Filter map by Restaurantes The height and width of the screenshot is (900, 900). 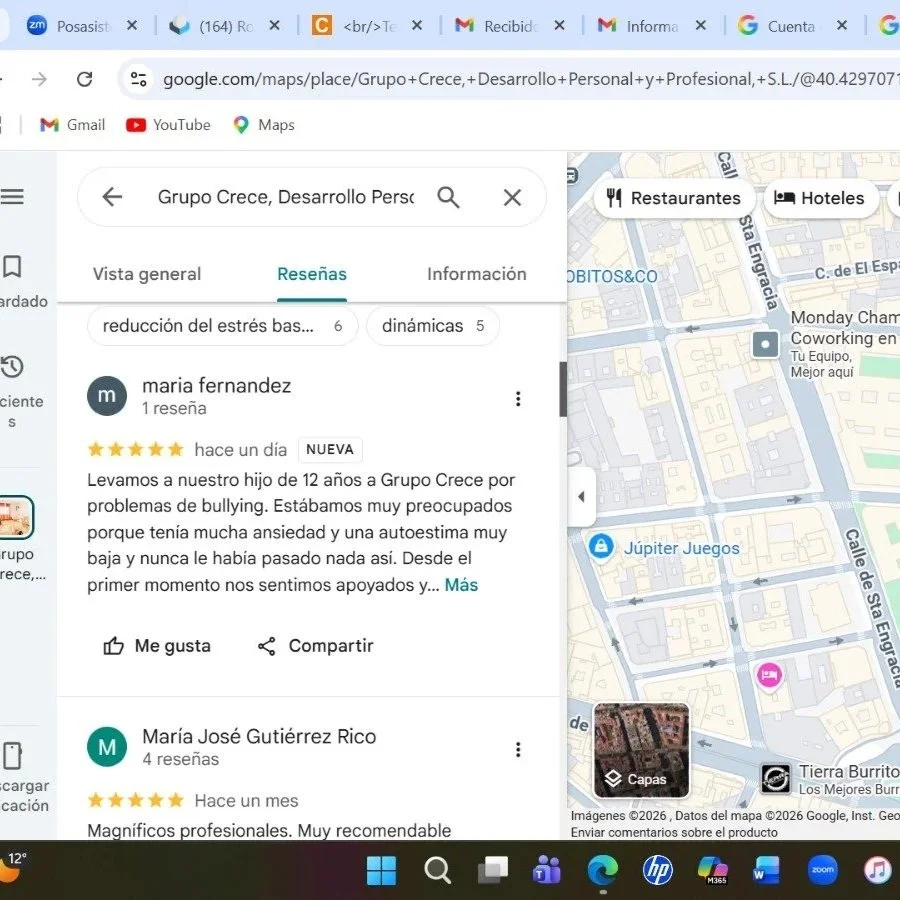click(x=674, y=198)
